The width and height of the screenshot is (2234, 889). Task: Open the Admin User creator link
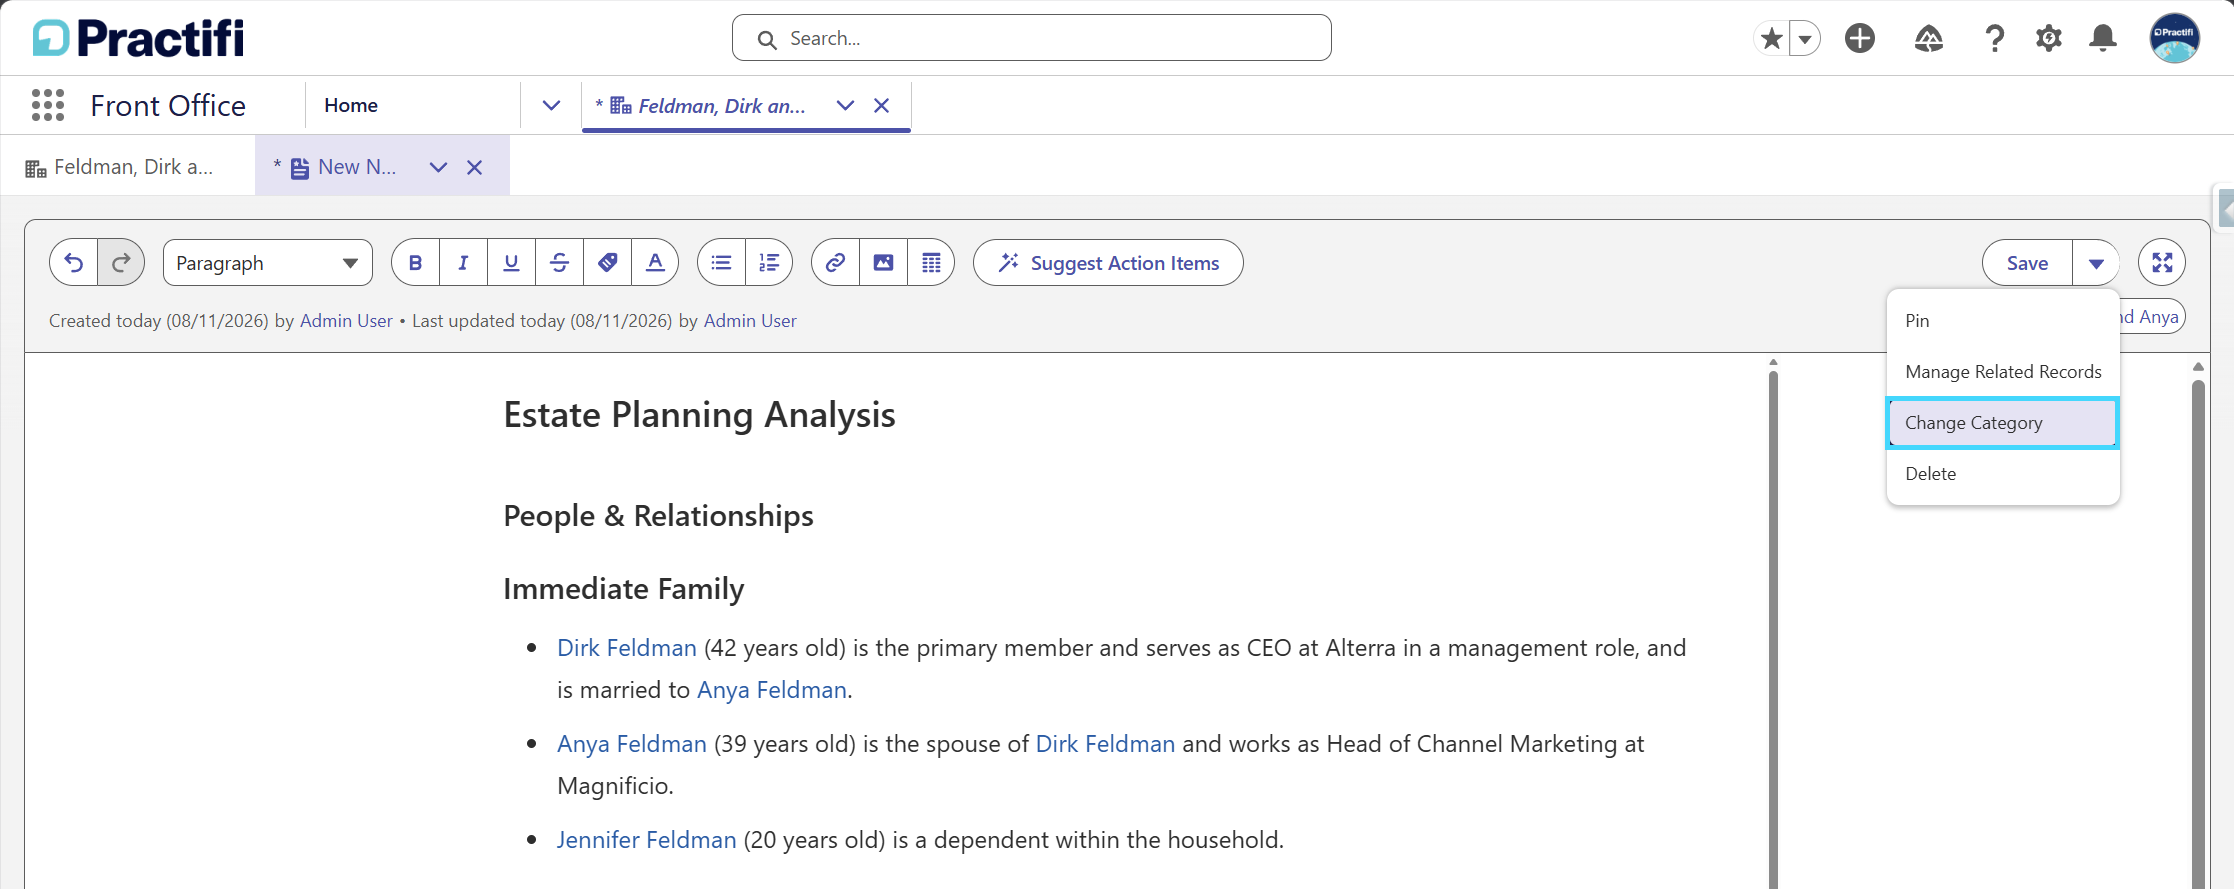pyautogui.click(x=346, y=321)
